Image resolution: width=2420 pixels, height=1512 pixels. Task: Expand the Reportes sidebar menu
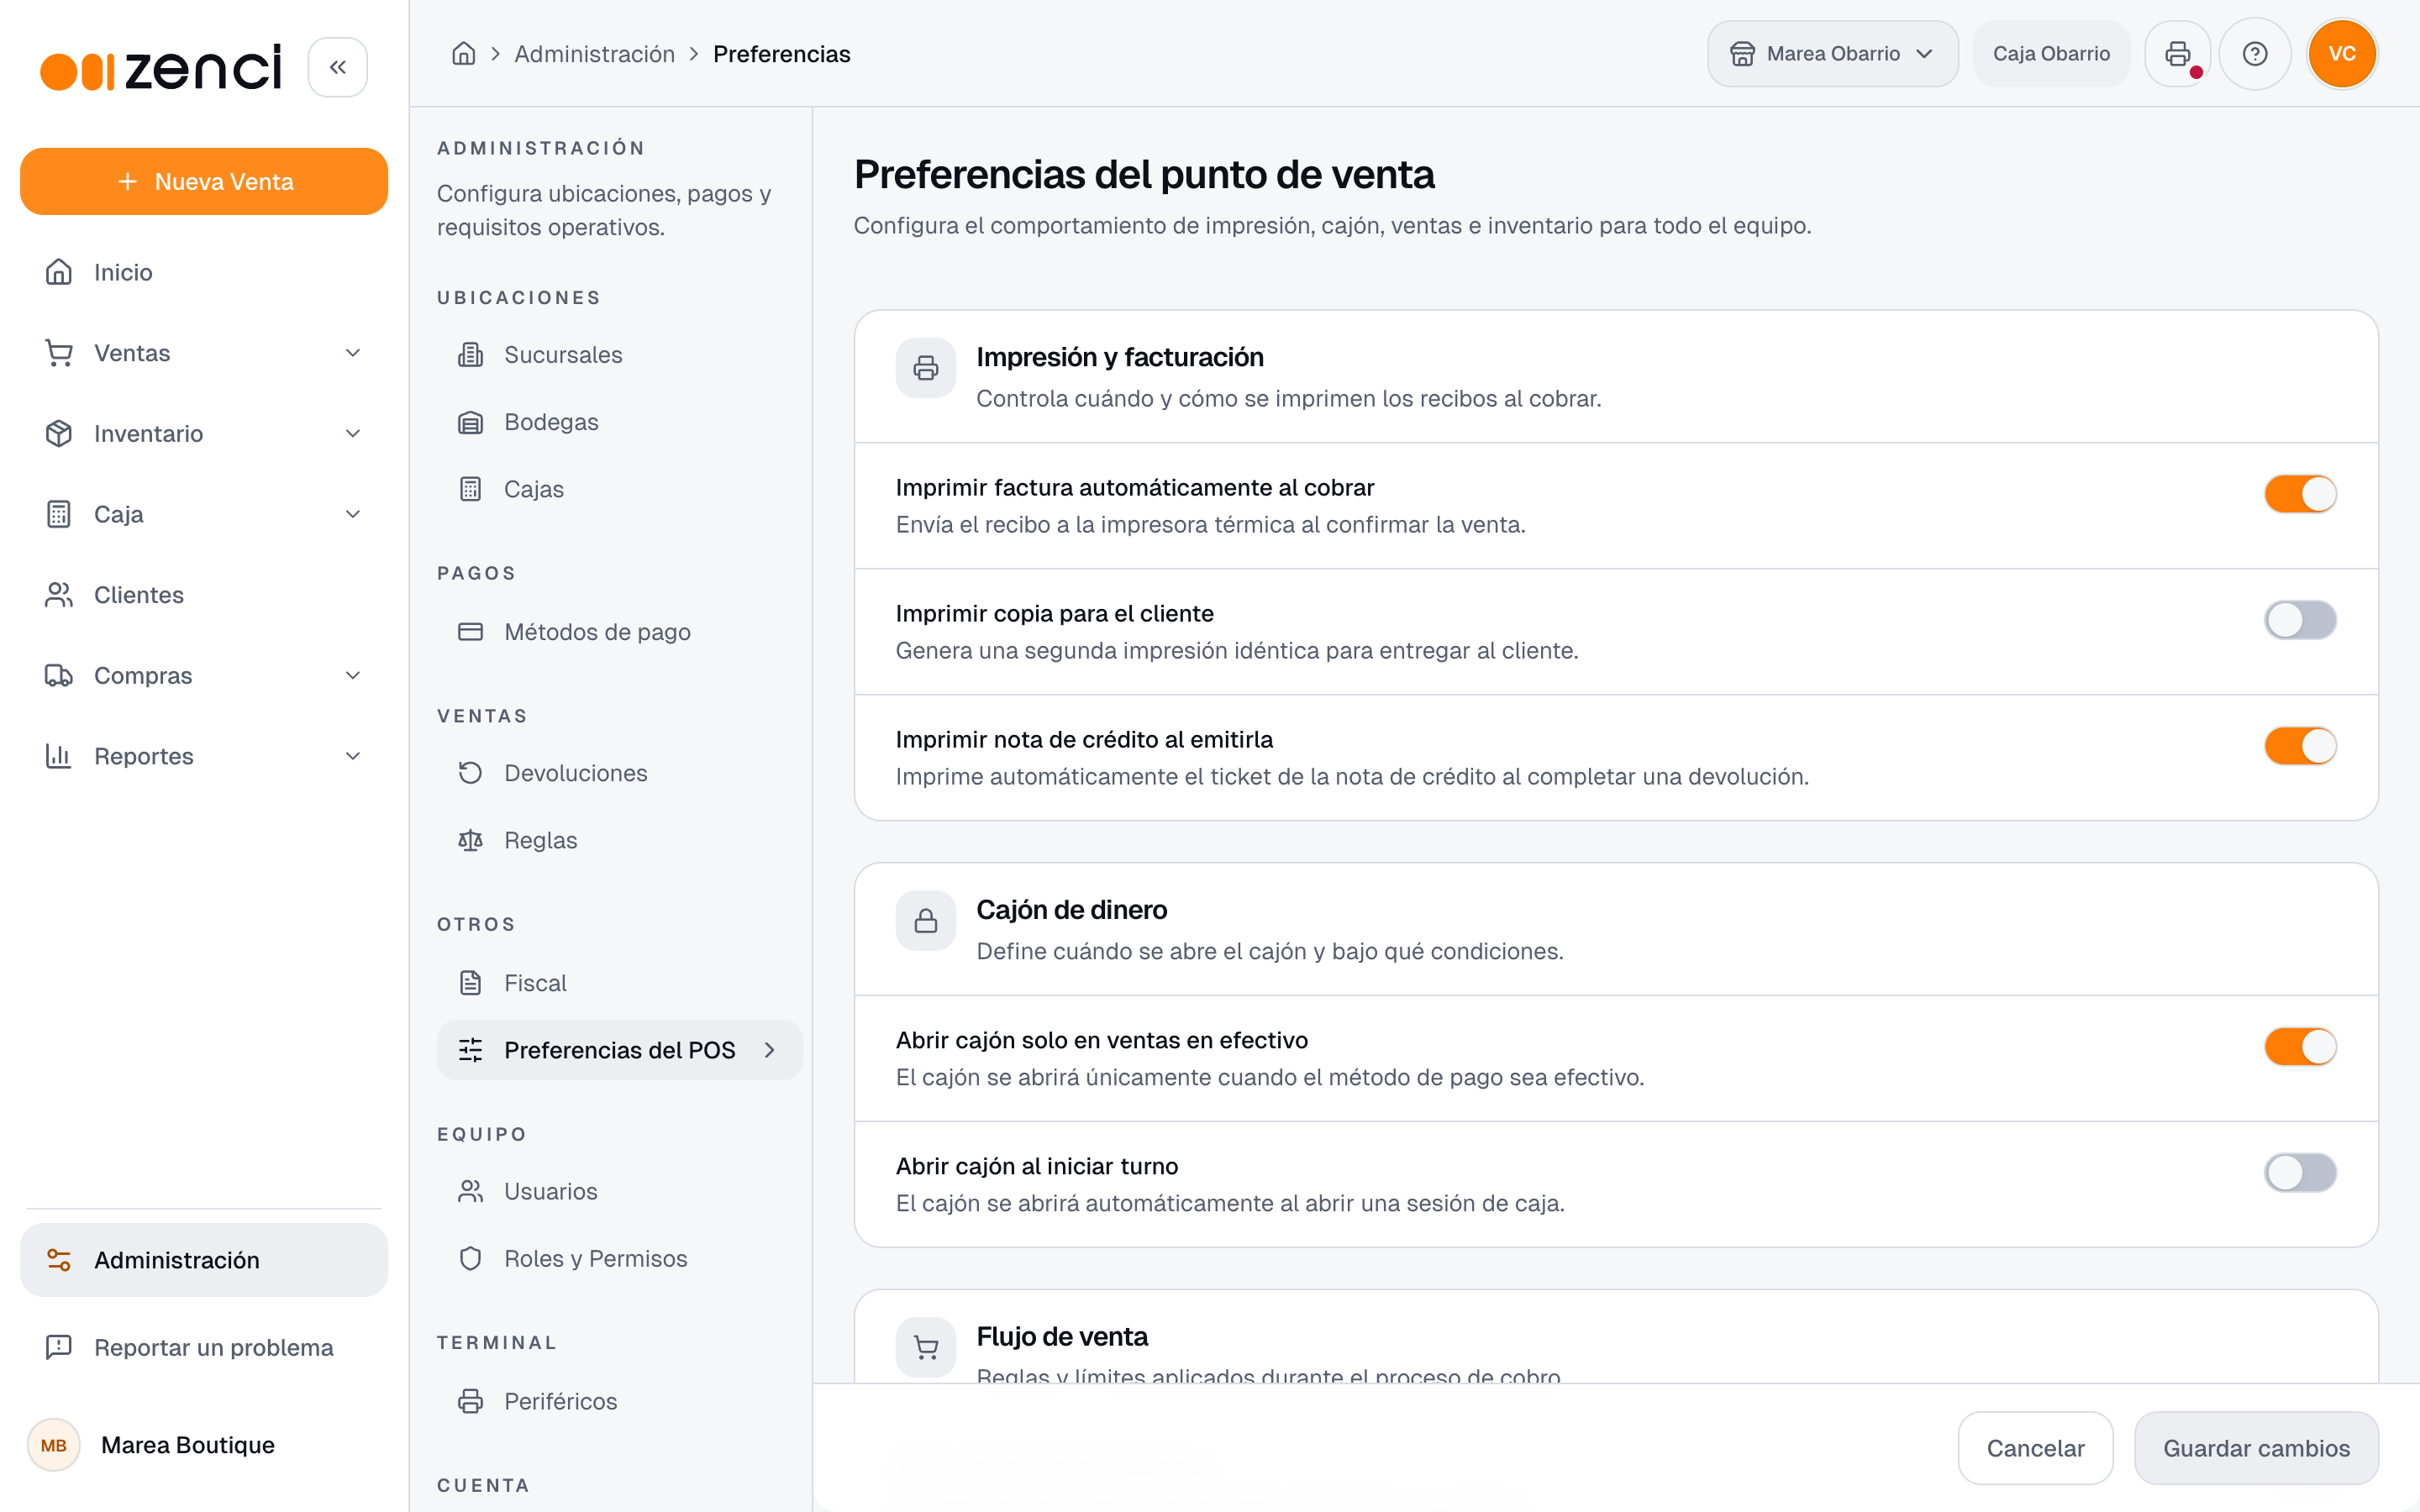tap(204, 756)
